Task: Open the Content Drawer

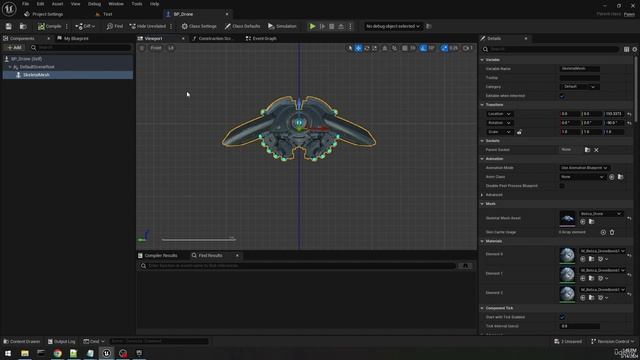Action: click(x=22, y=341)
